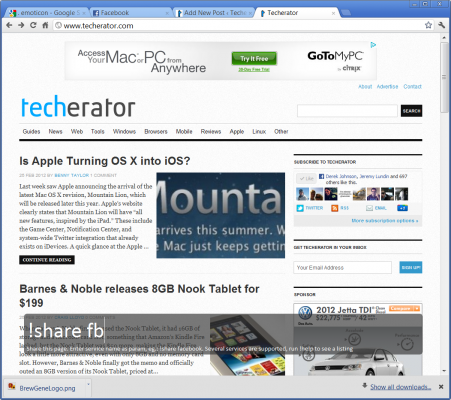Open the Web section

(x=77, y=131)
